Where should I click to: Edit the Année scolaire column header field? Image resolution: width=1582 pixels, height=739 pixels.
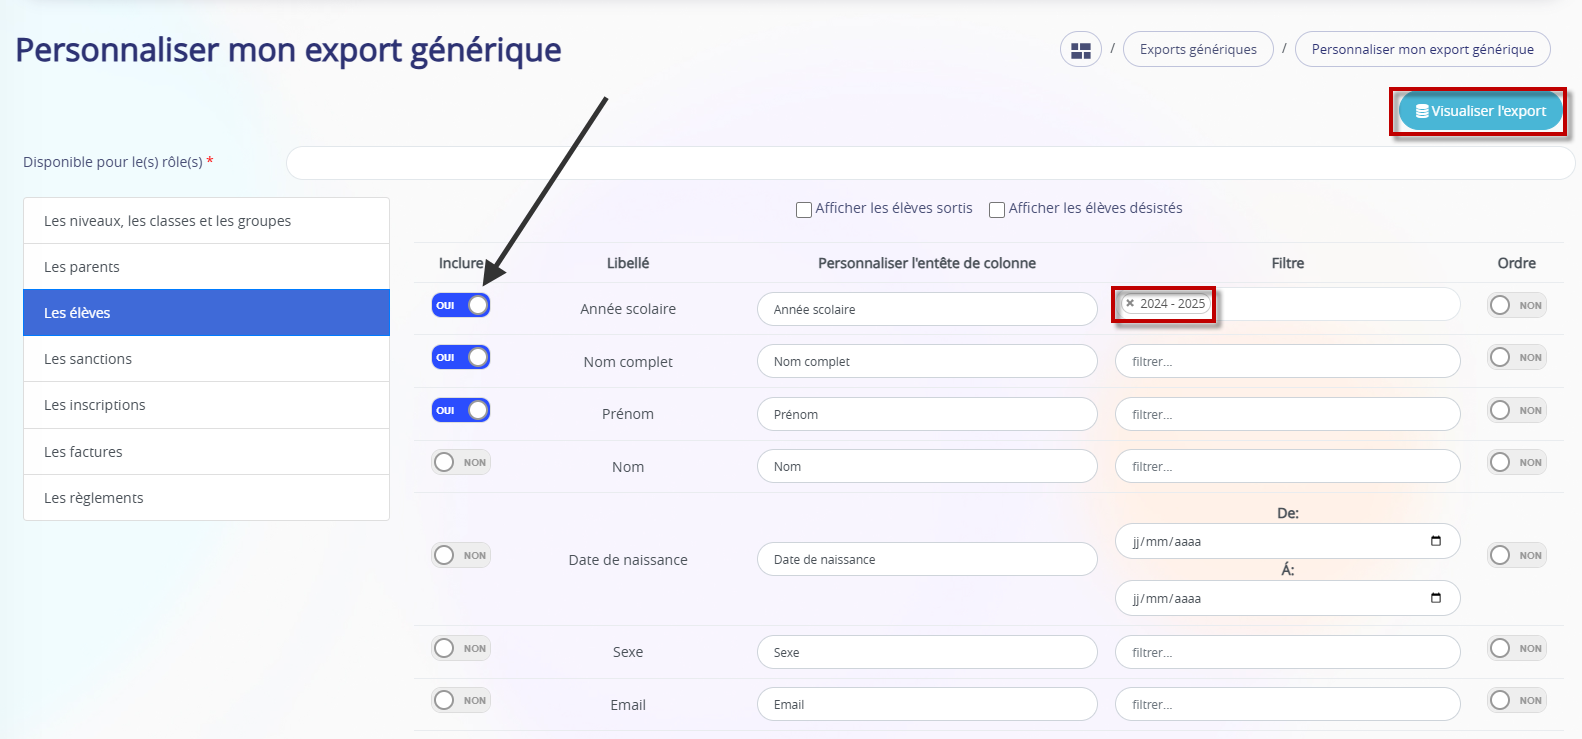tap(927, 309)
